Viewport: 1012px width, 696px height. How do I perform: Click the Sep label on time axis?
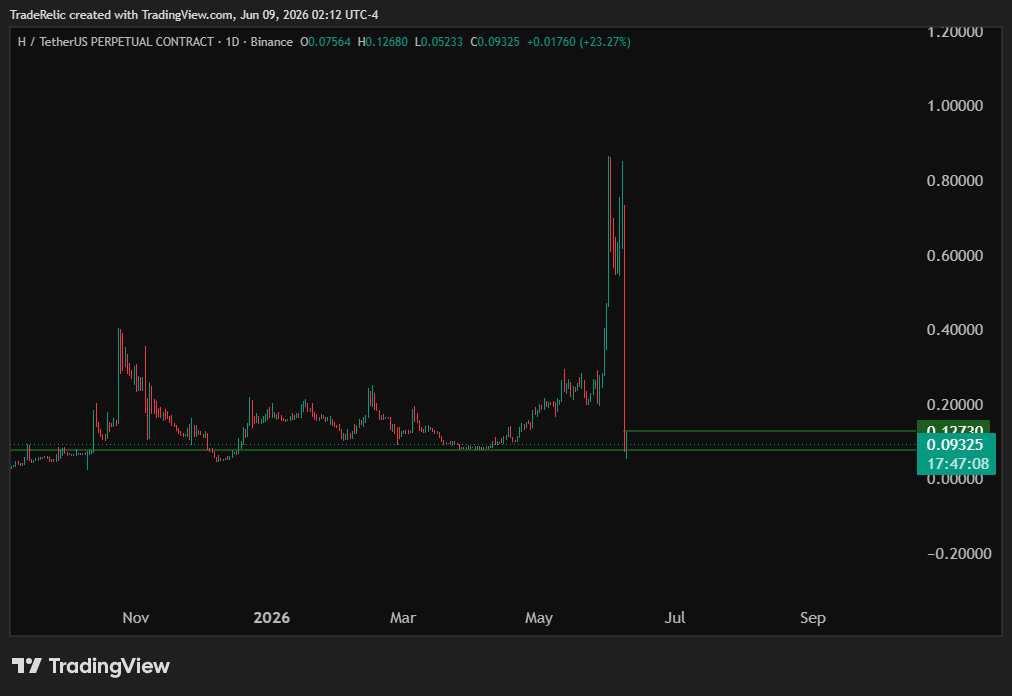(813, 618)
